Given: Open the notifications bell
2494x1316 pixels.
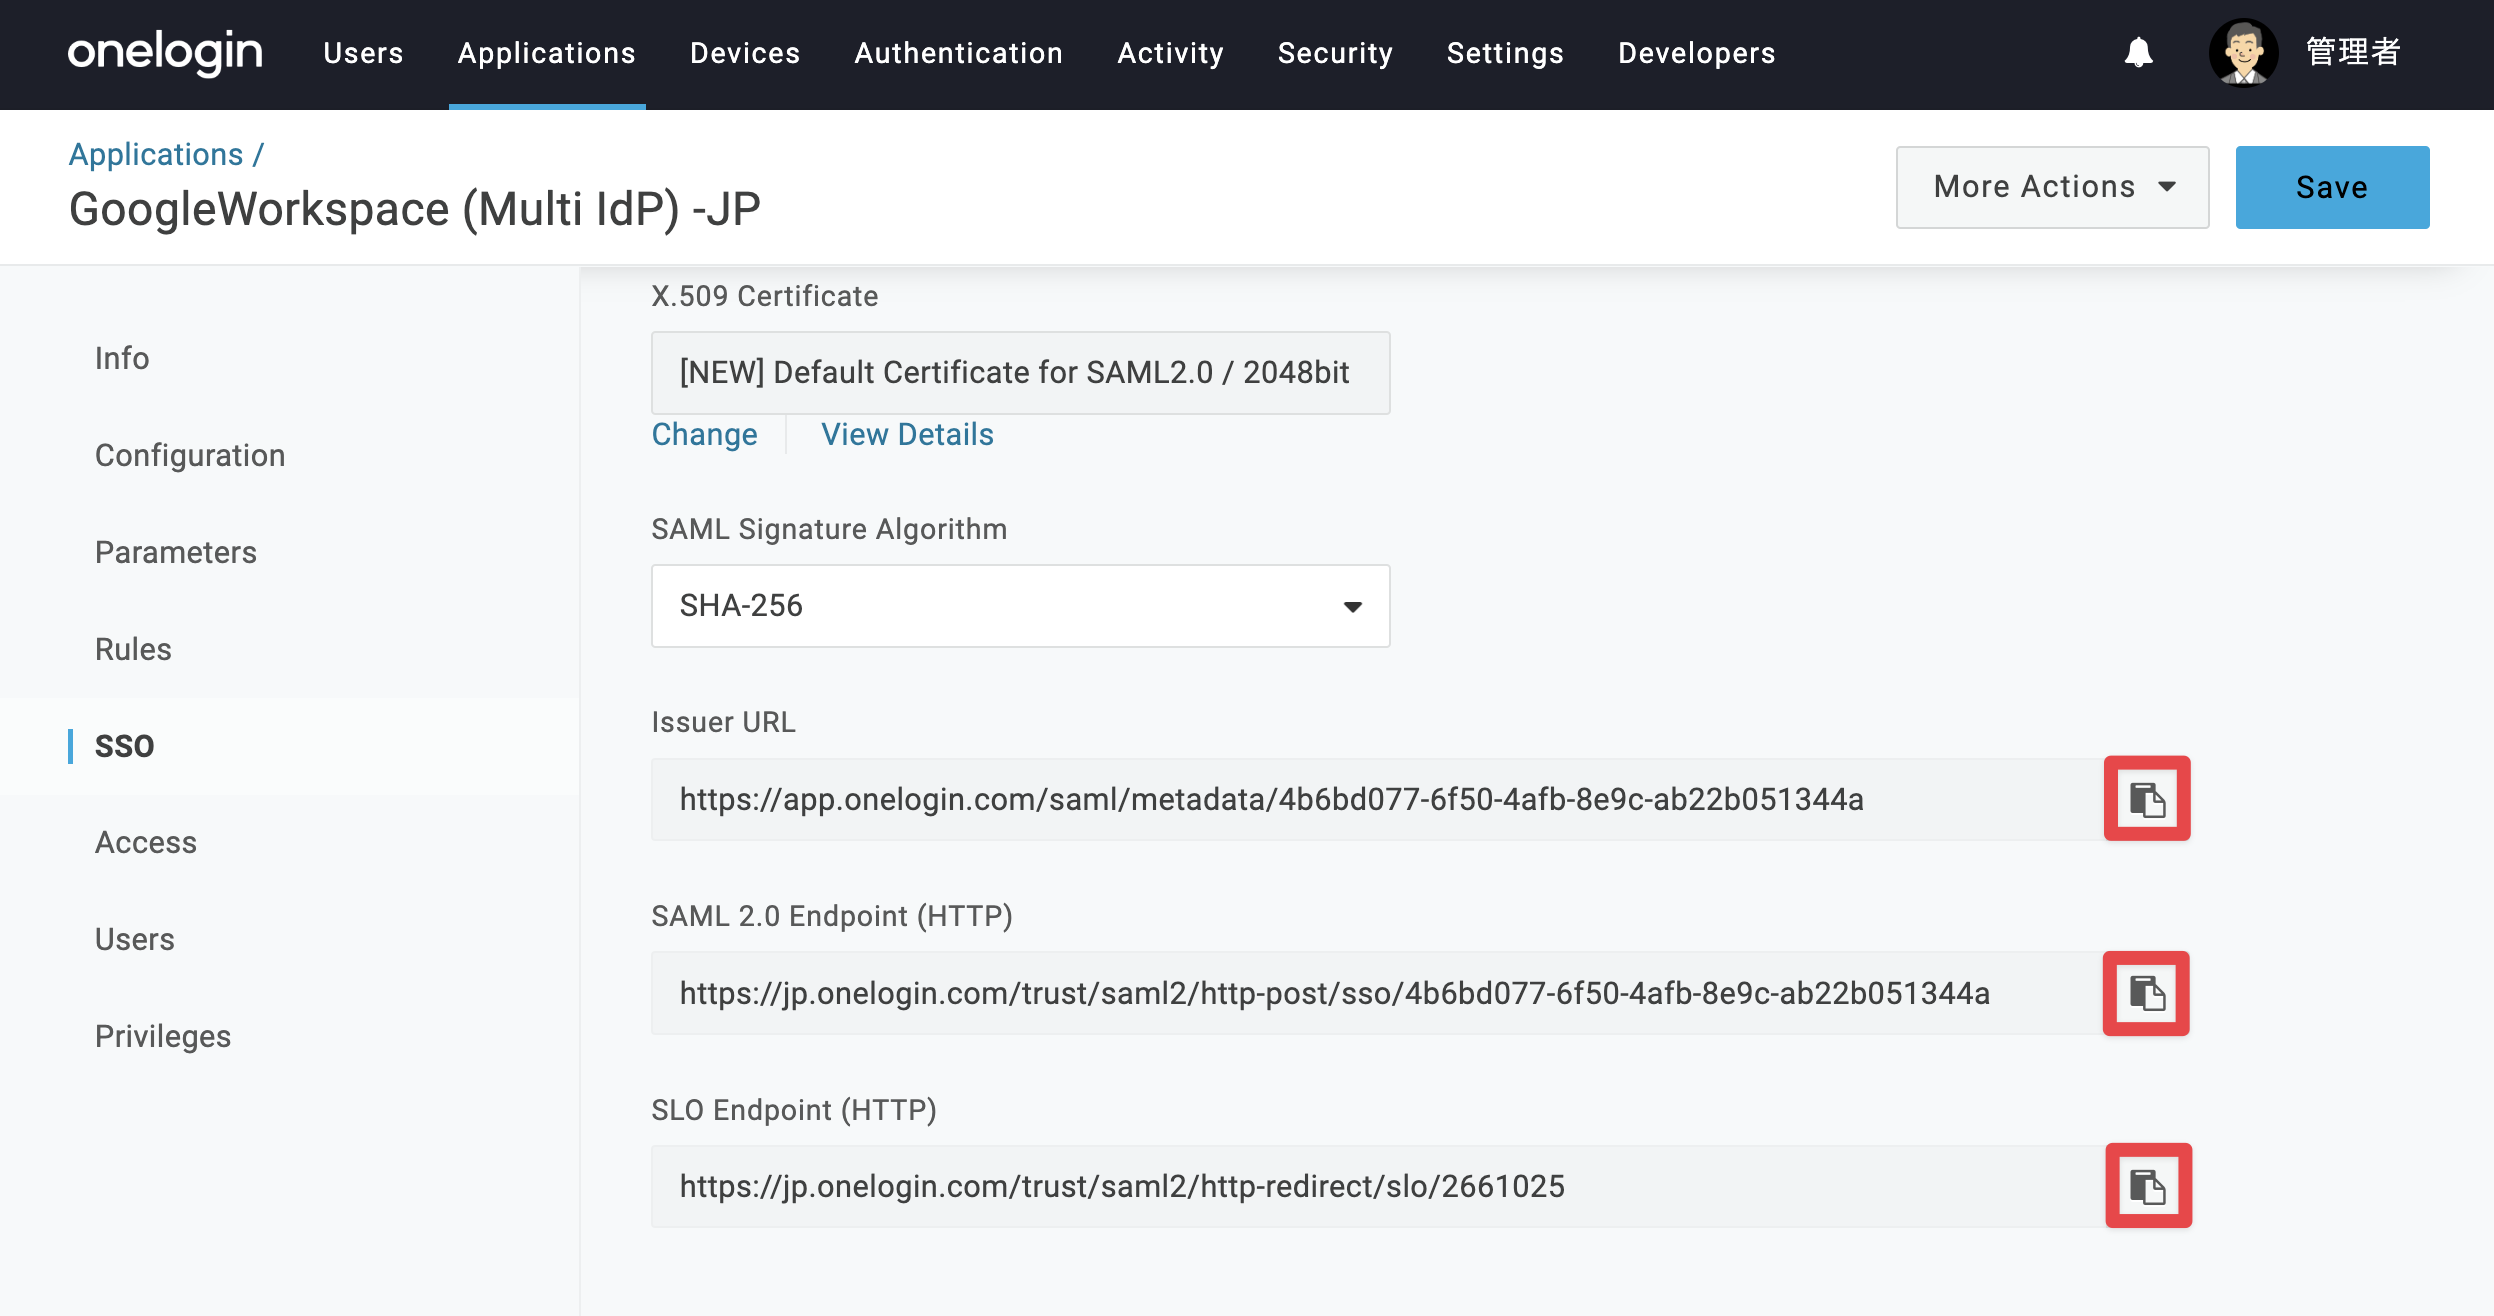Looking at the screenshot, I should click(x=2138, y=52).
